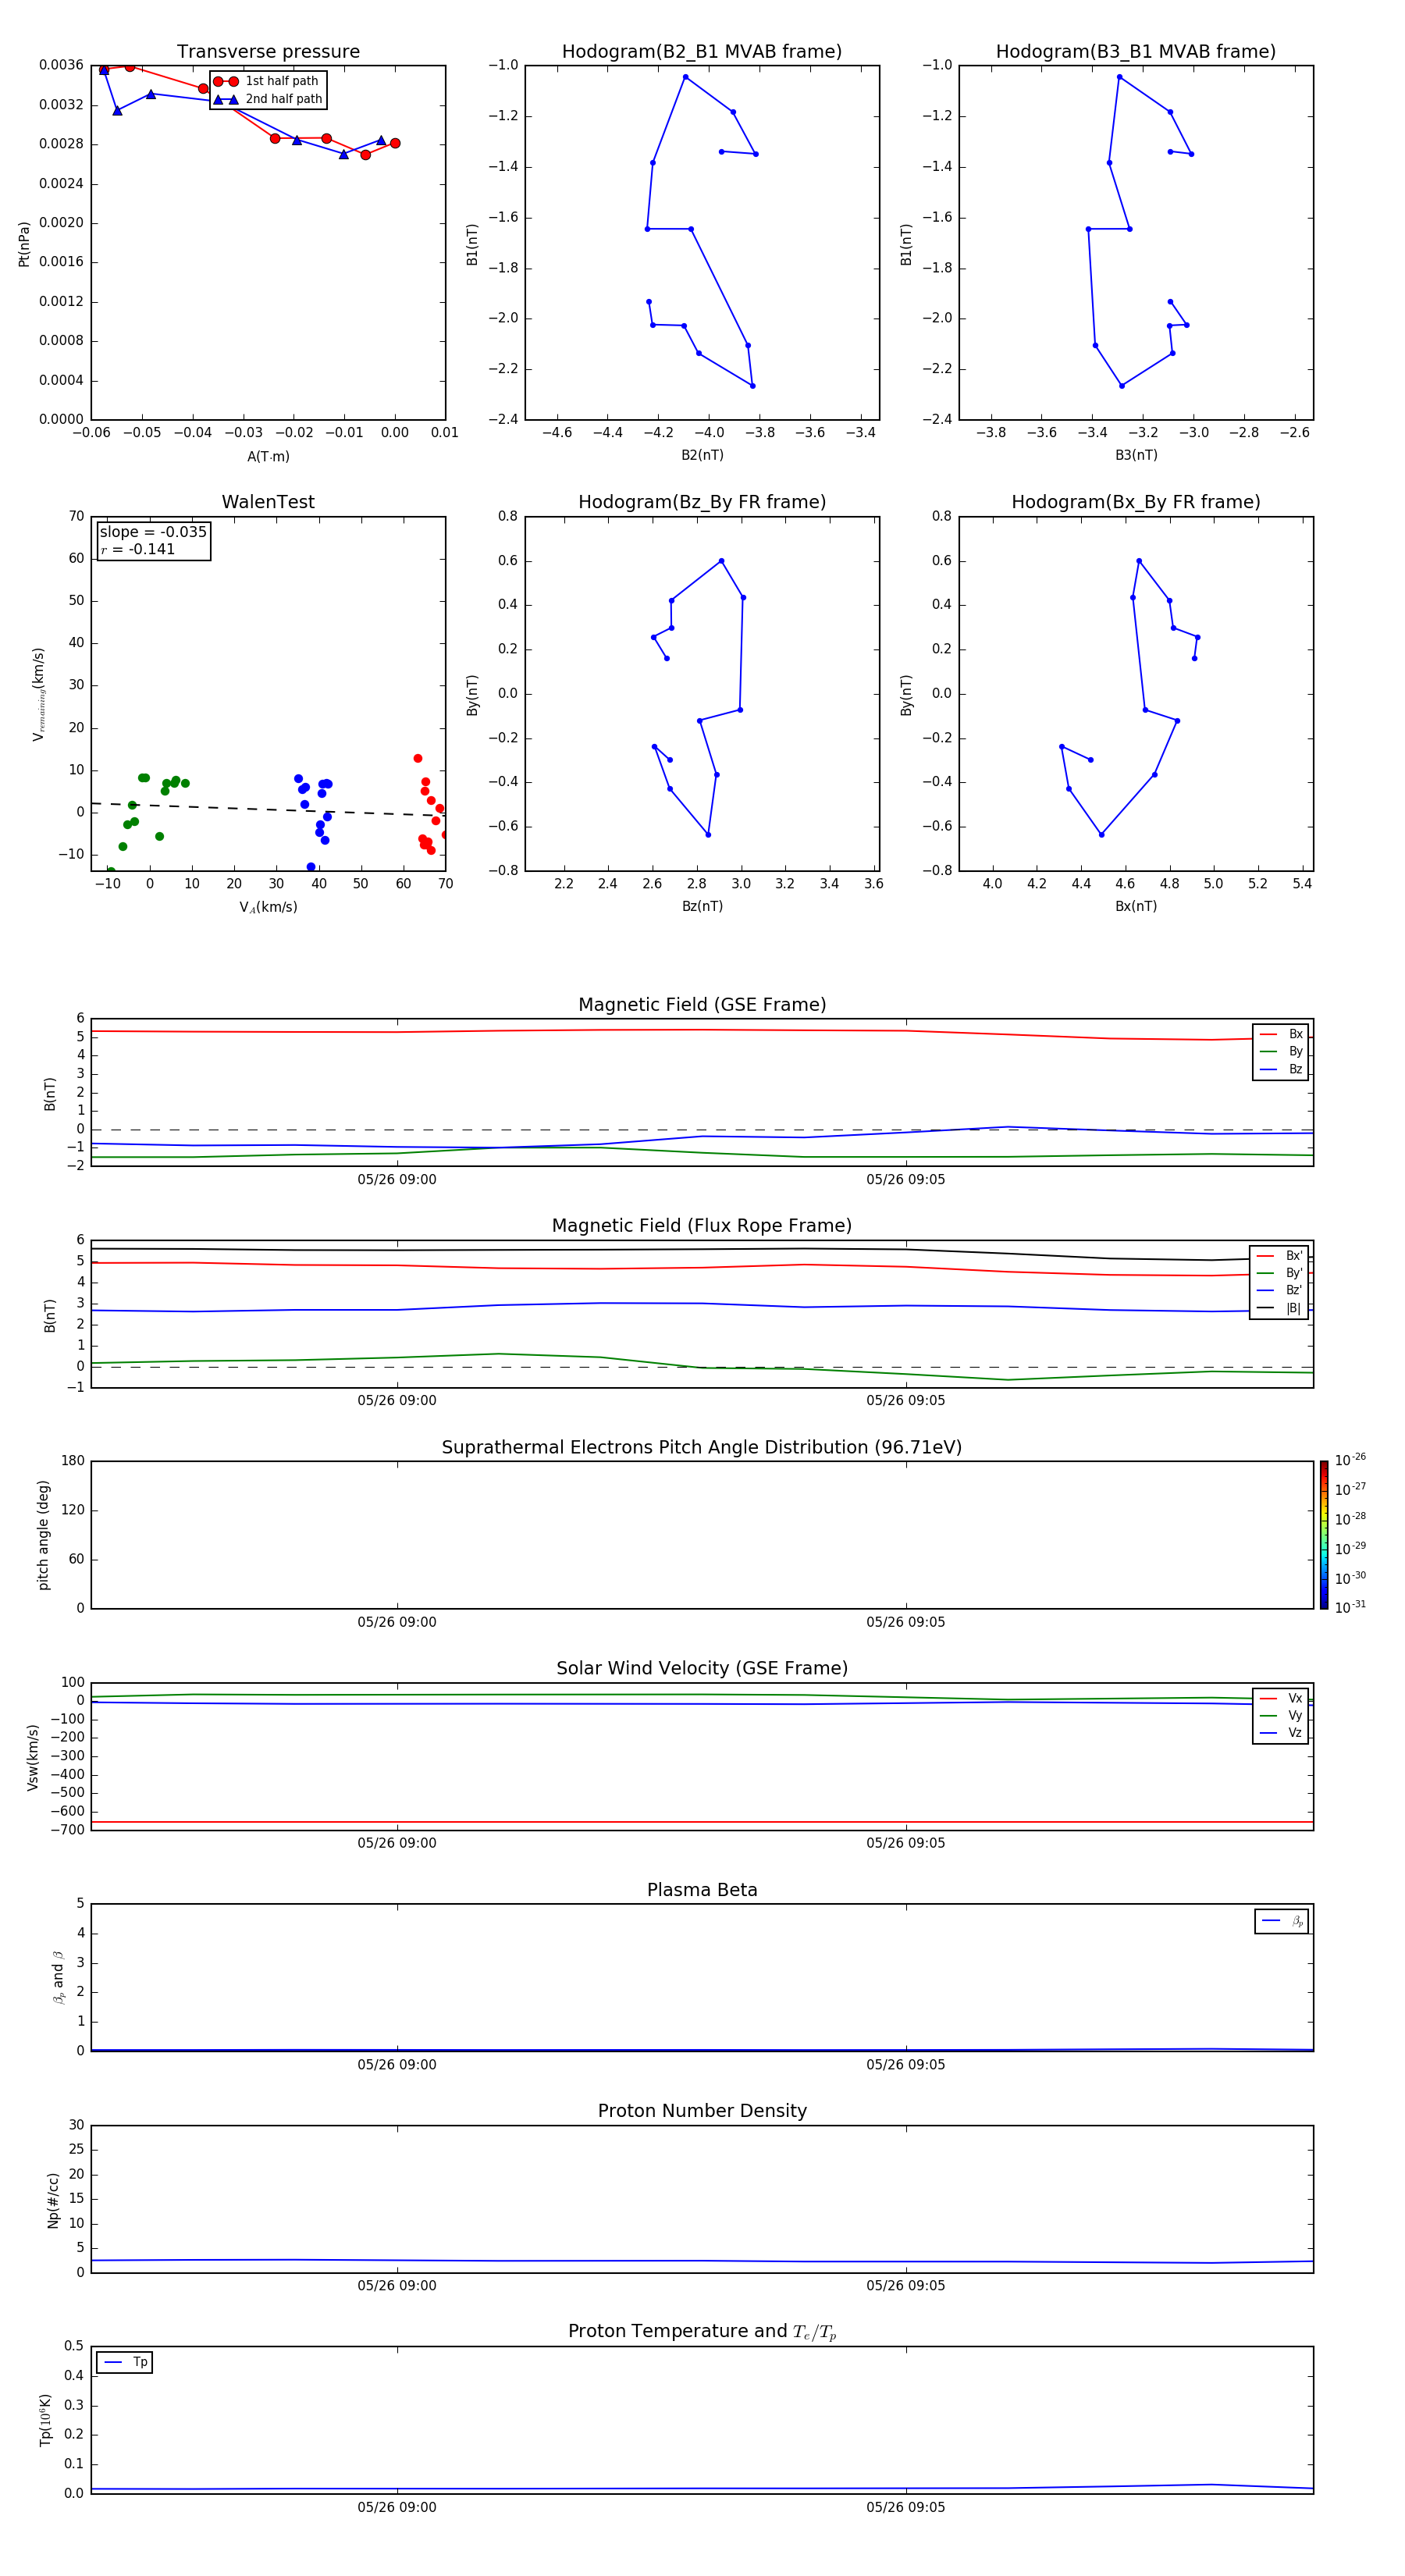Image resolution: width=1405 pixels, height=2576 pixels.
Task: Click the A(T·m) x-axis label
Action: click(x=268, y=457)
